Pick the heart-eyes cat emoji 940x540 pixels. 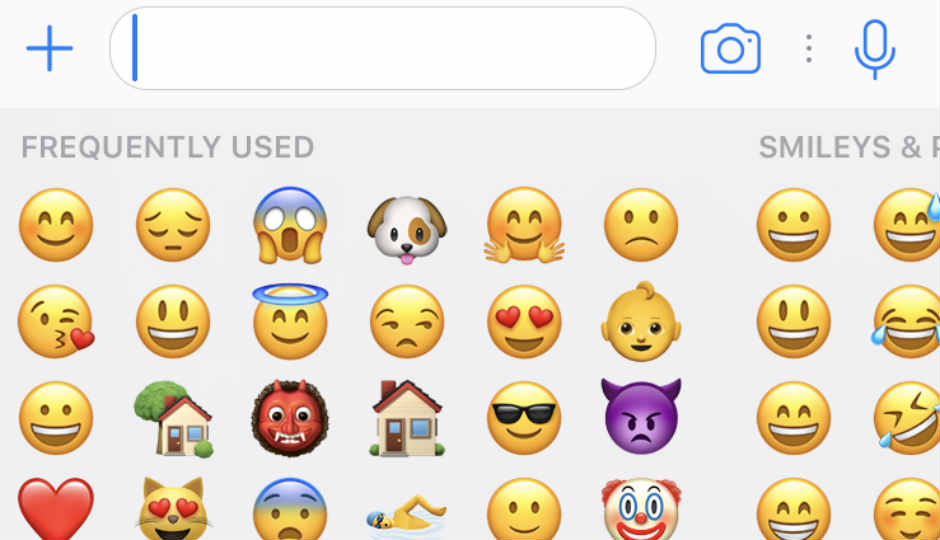(x=173, y=509)
